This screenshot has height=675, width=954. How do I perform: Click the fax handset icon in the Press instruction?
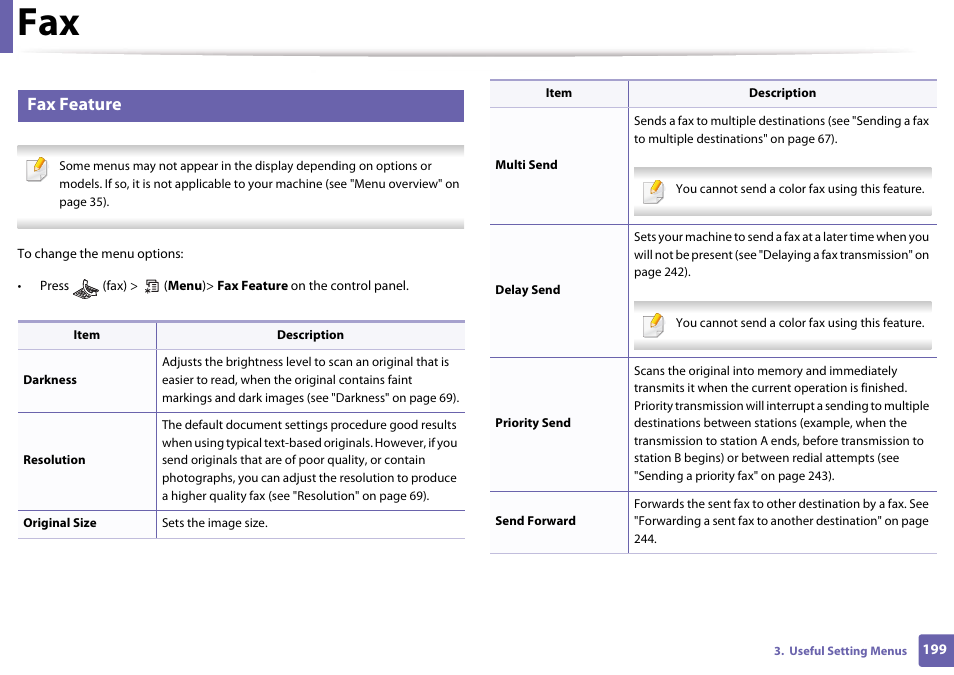point(86,288)
